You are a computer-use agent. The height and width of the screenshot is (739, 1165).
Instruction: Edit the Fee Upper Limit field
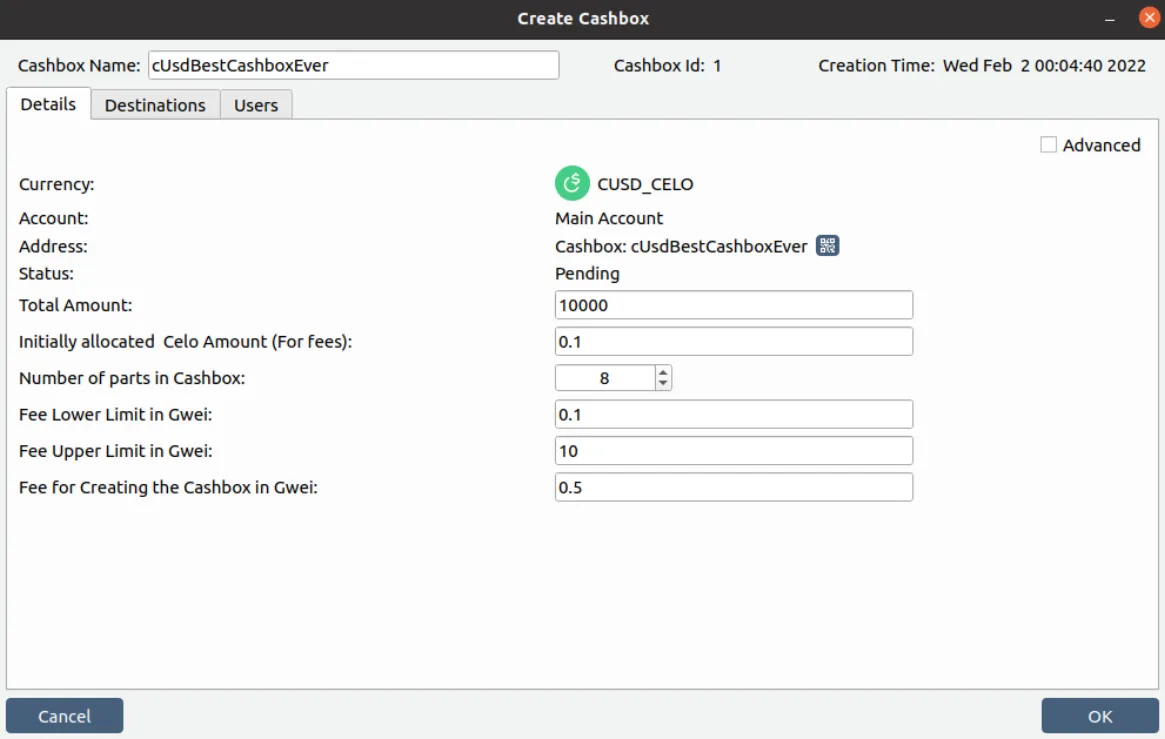[x=733, y=451]
